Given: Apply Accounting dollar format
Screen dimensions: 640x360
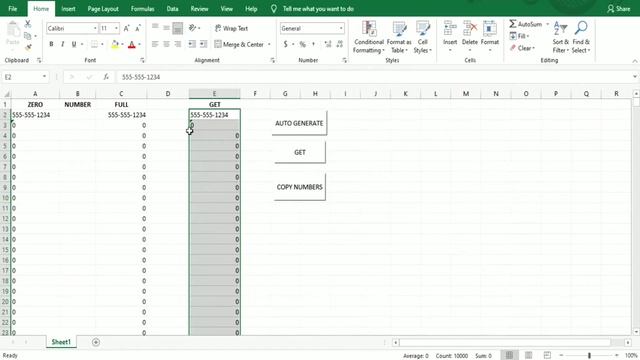Looking at the screenshot, I should click(285, 44).
